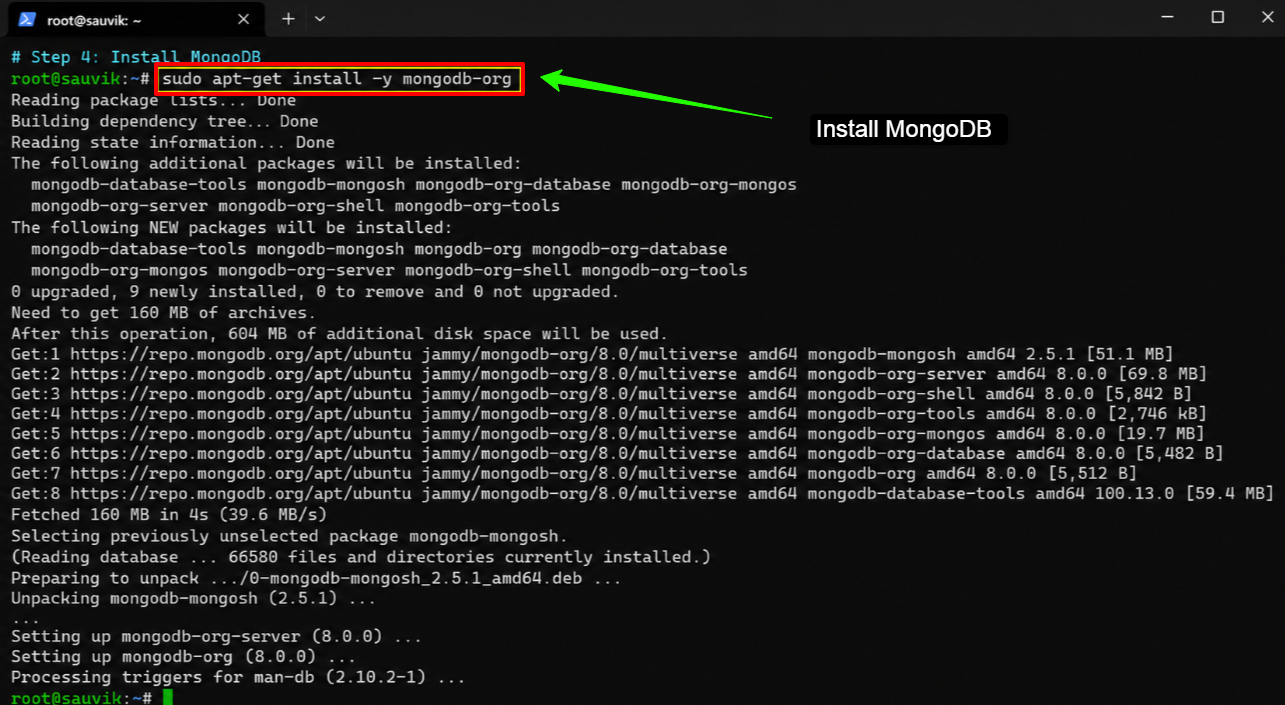The height and width of the screenshot is (705, 1285).
Task: Click the last root@sauvik prompt text
Action: (x=81, y=697)
